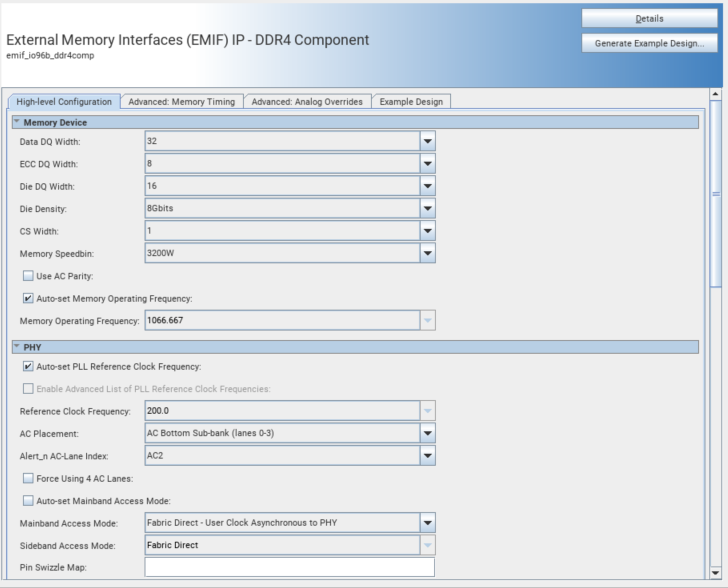The width and height of the screenshot is (728, 588).
Task: Collapse the Memory Device section
Action: pos(17,122)
